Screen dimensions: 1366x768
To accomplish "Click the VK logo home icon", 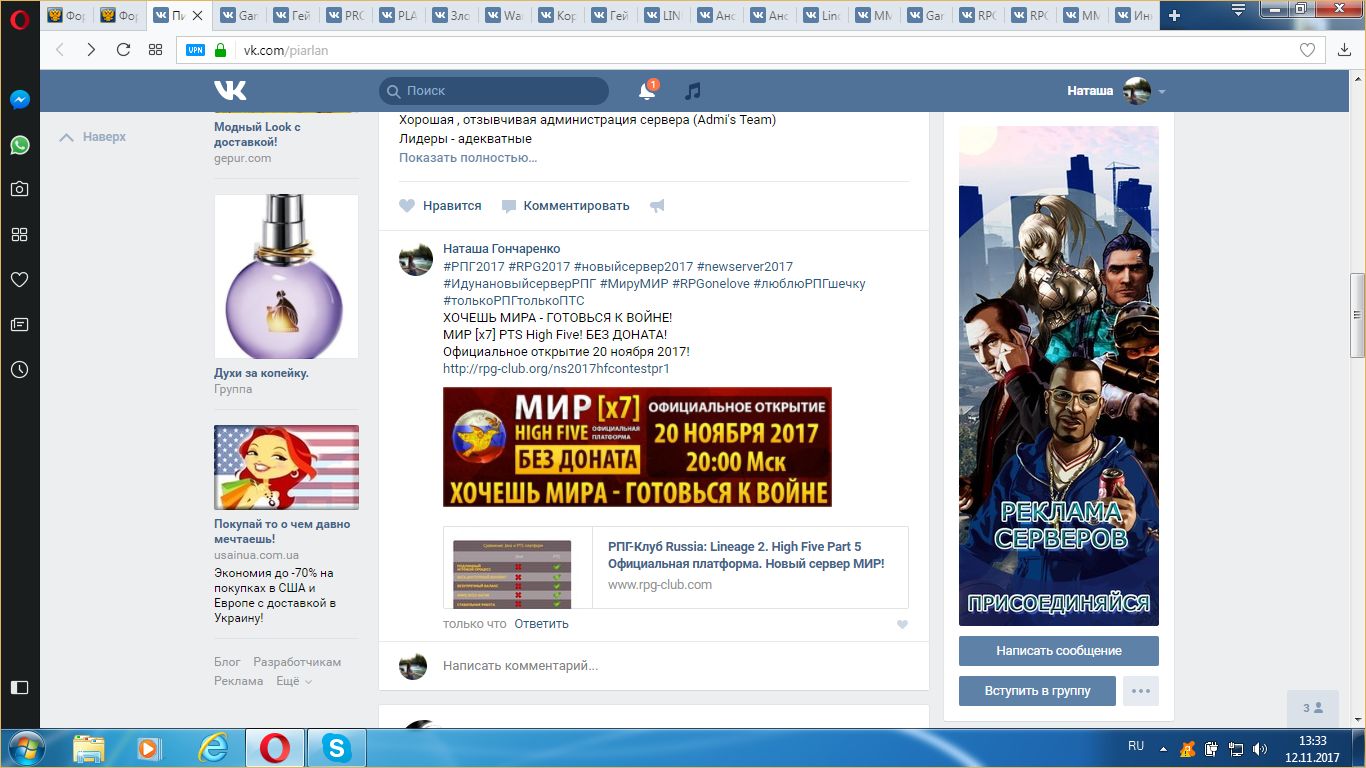I will (230, 91).
